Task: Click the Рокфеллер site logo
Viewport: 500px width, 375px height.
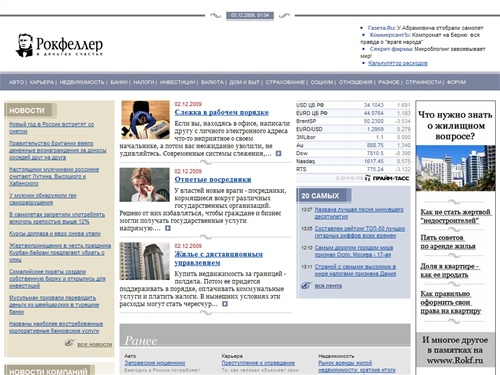Action: (x=59, y=45)
